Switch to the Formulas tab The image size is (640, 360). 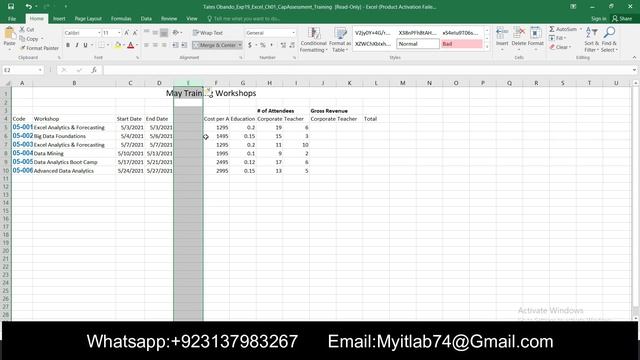[121, 19]
